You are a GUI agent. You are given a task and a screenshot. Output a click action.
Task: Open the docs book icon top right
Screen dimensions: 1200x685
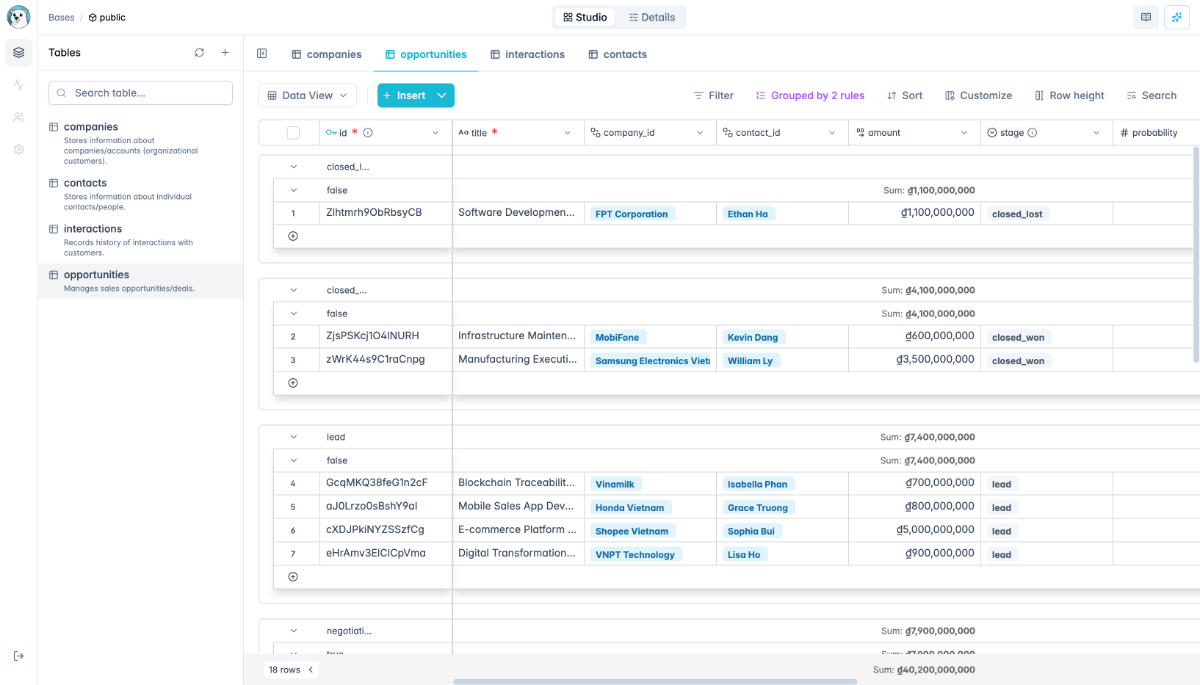1146,17
